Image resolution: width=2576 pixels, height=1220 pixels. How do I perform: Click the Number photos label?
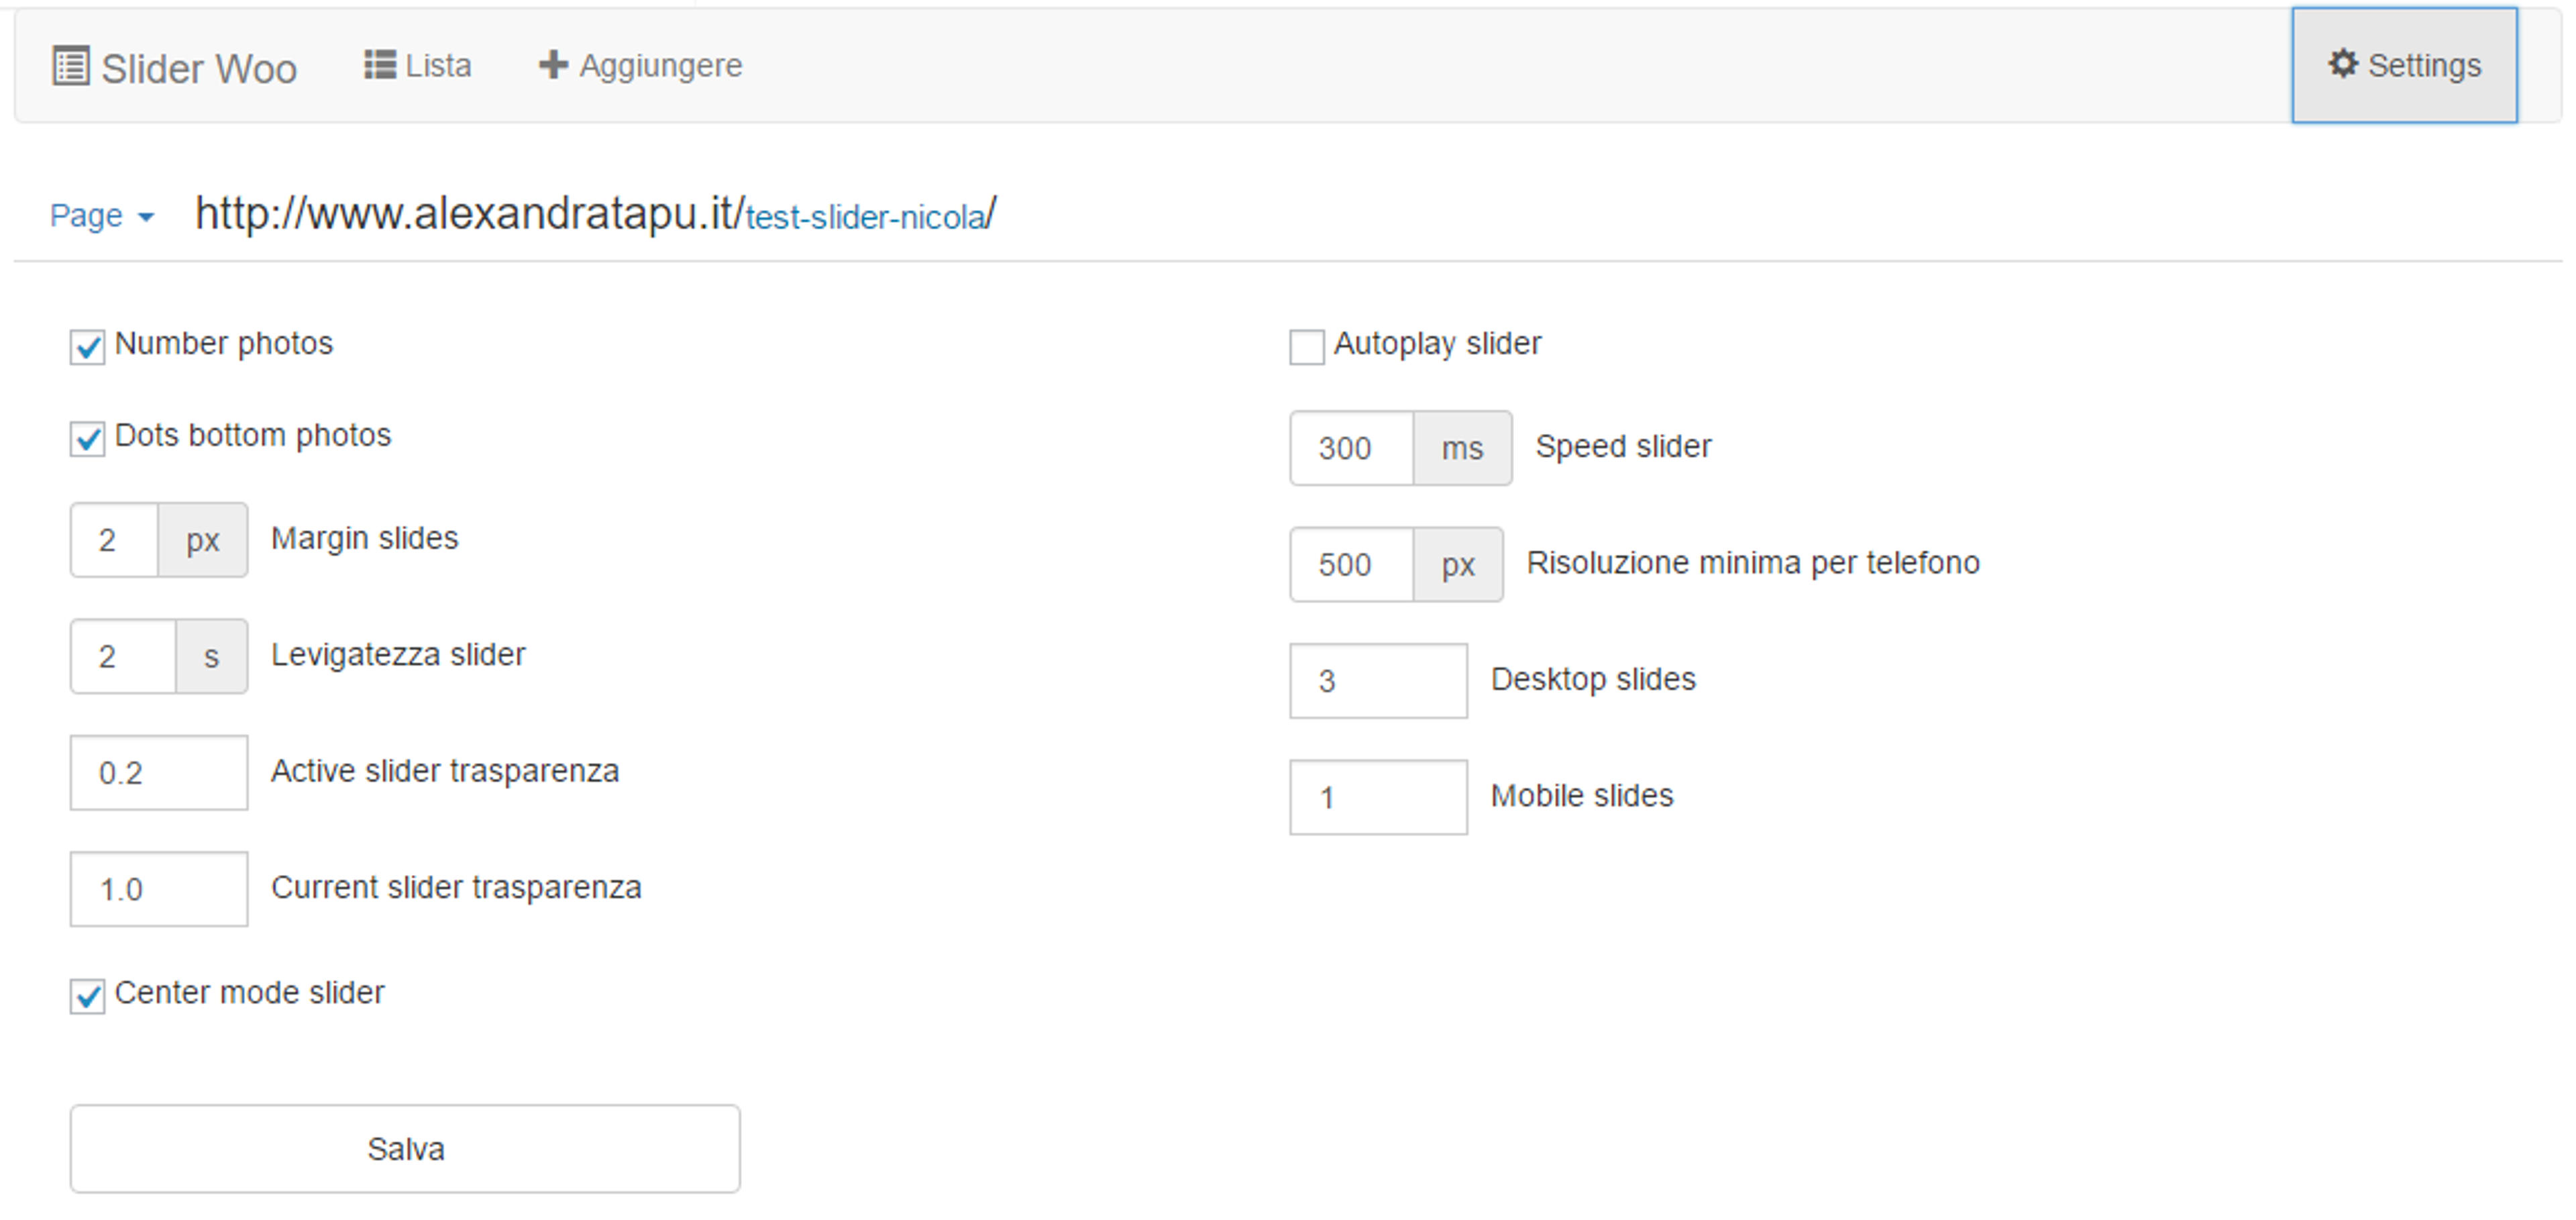[224, 343]
